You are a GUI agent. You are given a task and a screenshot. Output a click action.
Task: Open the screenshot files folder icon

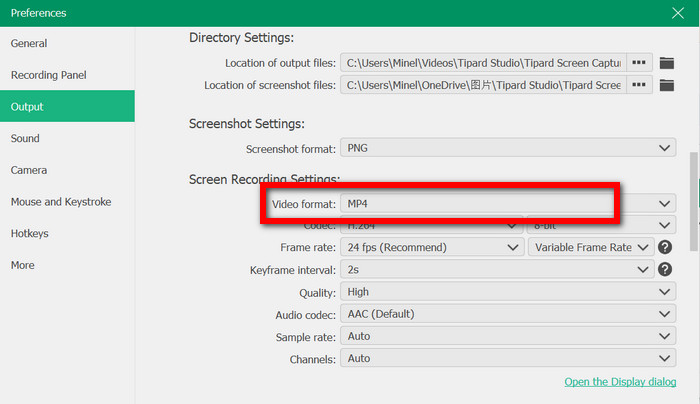[x=667, y=85]
